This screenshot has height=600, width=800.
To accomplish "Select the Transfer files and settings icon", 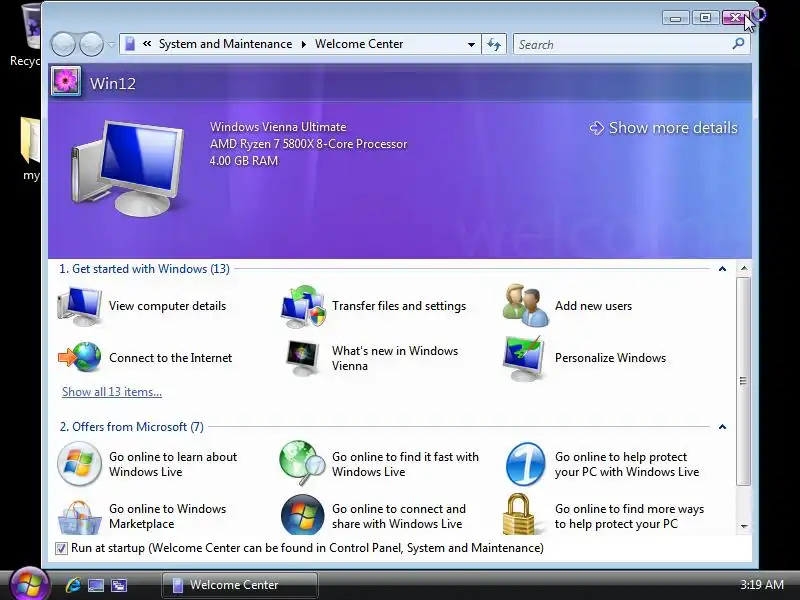I will tap(303, 306).
